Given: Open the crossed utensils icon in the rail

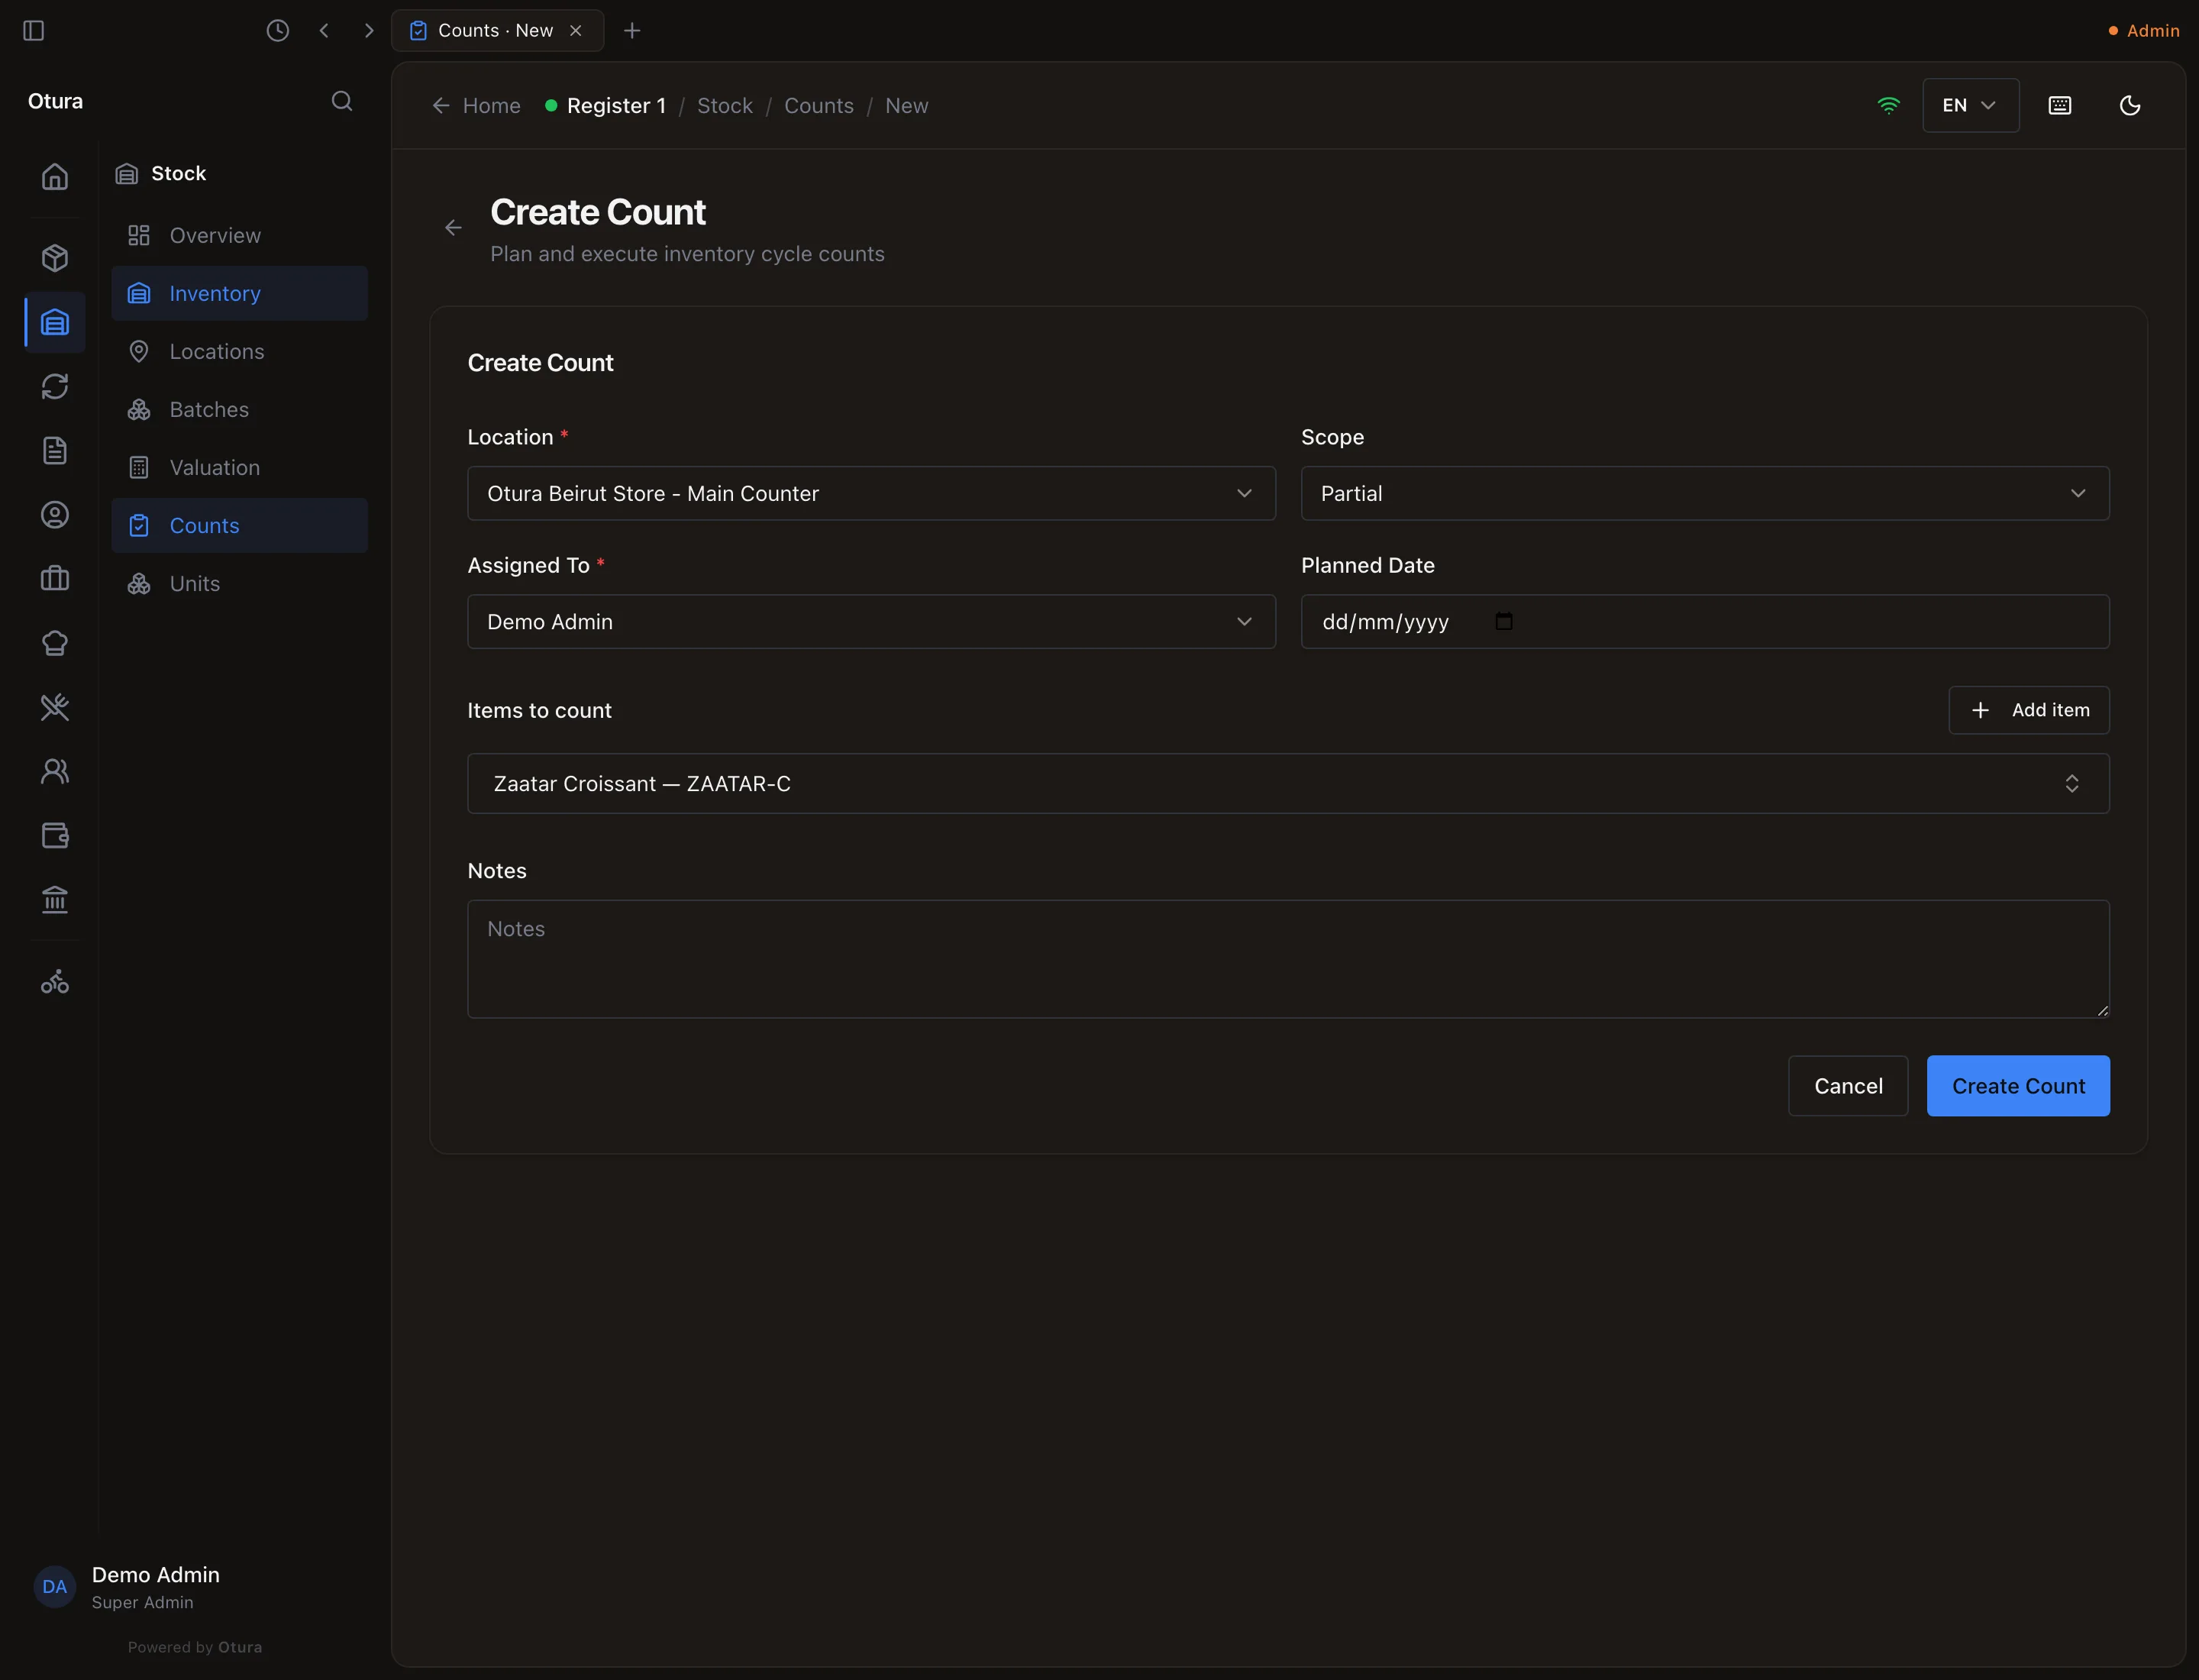Looking at the screenshot, I should [x=55, y=707].
